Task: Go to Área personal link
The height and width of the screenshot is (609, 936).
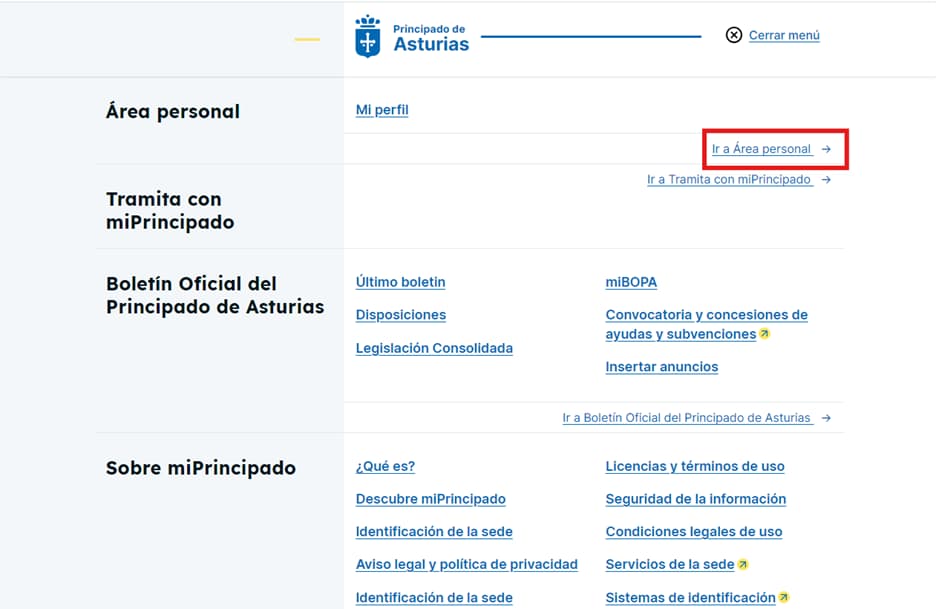Action: pyautogui.click(x=761, y=149)
